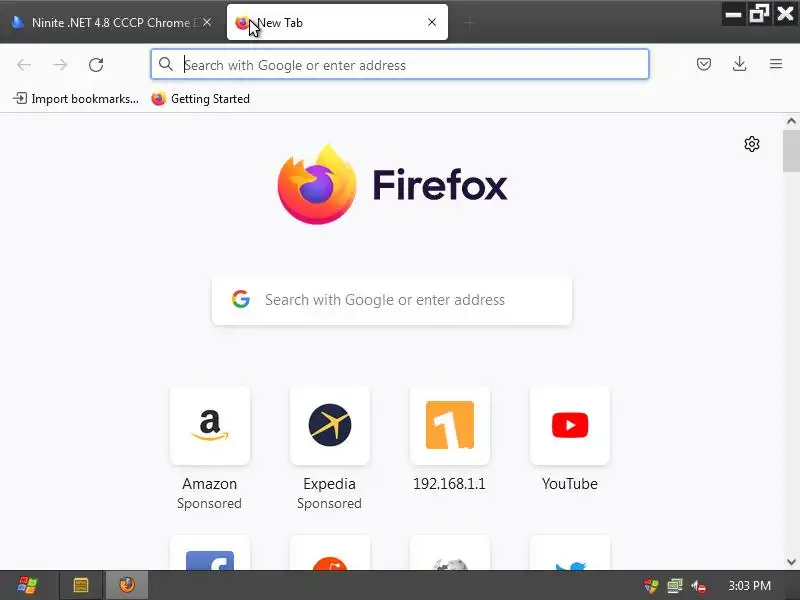Click the Google G logo in search box
Image resolution: width=800 pixels, height=600 pixels.
point(241,299)
